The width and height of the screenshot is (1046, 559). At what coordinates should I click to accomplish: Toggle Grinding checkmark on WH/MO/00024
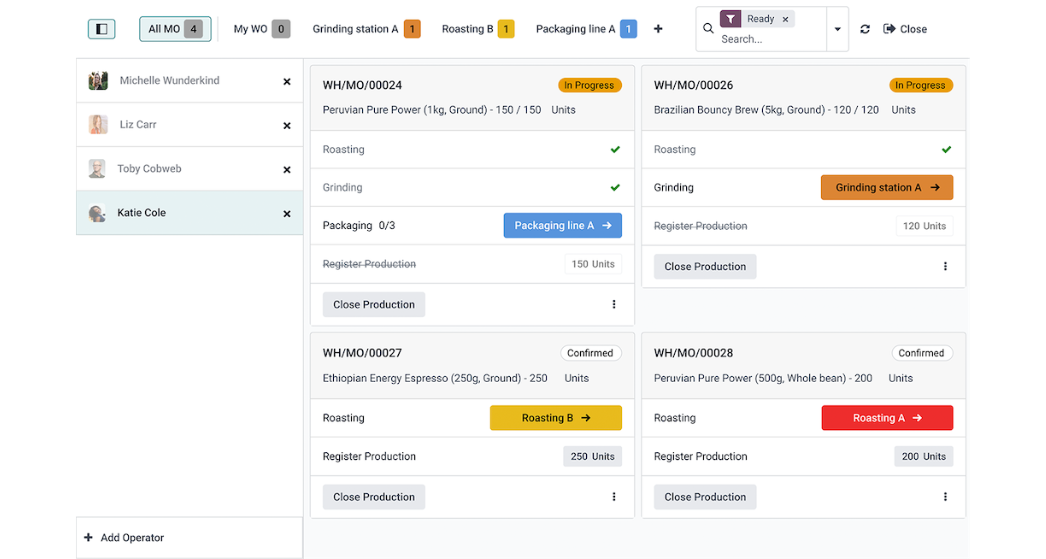pos(615,188)
